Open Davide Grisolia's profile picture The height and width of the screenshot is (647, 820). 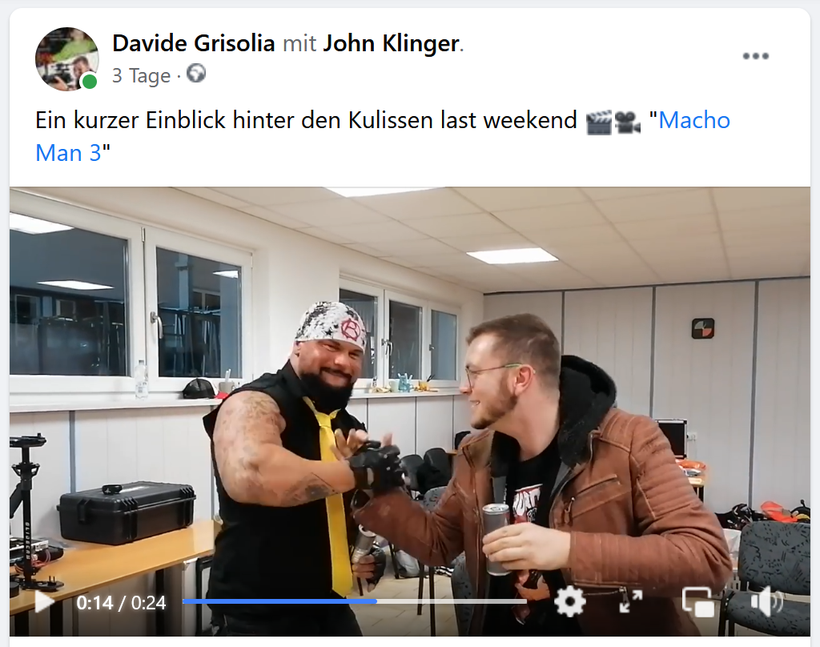[x=67, y=59]
